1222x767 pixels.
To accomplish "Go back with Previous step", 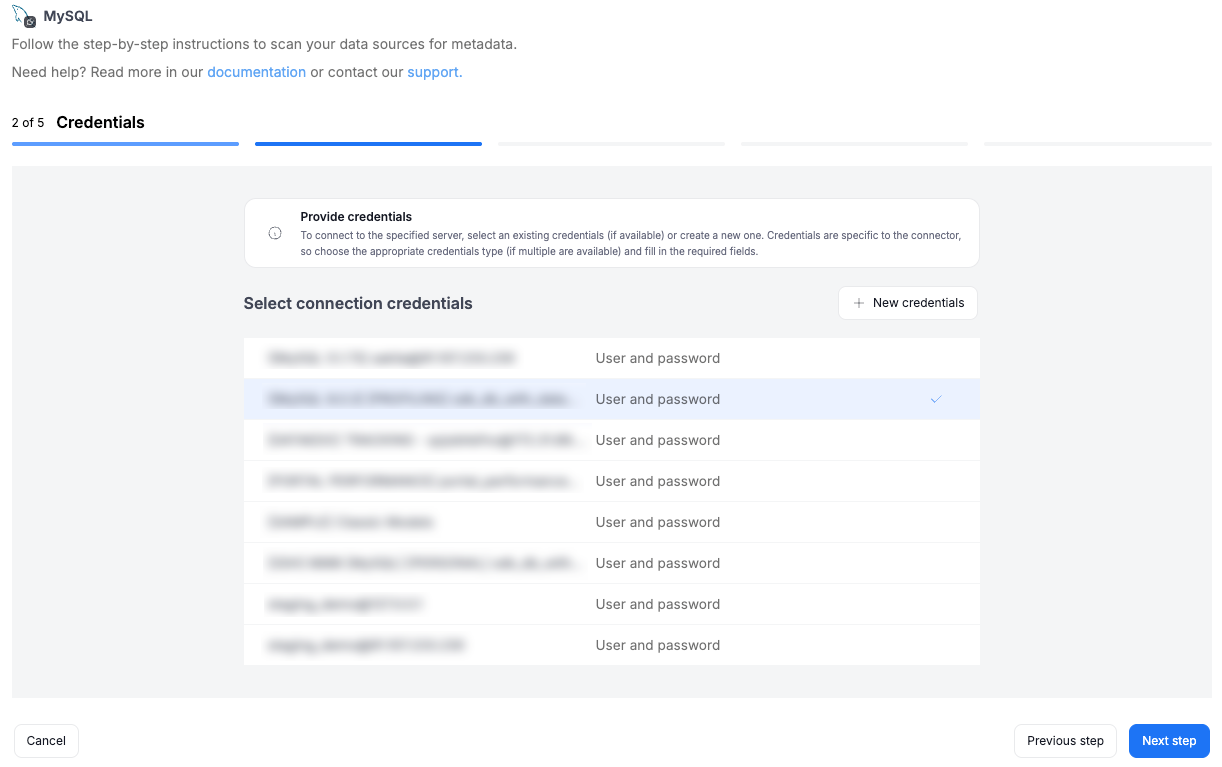I will (x=1065, y=741).
